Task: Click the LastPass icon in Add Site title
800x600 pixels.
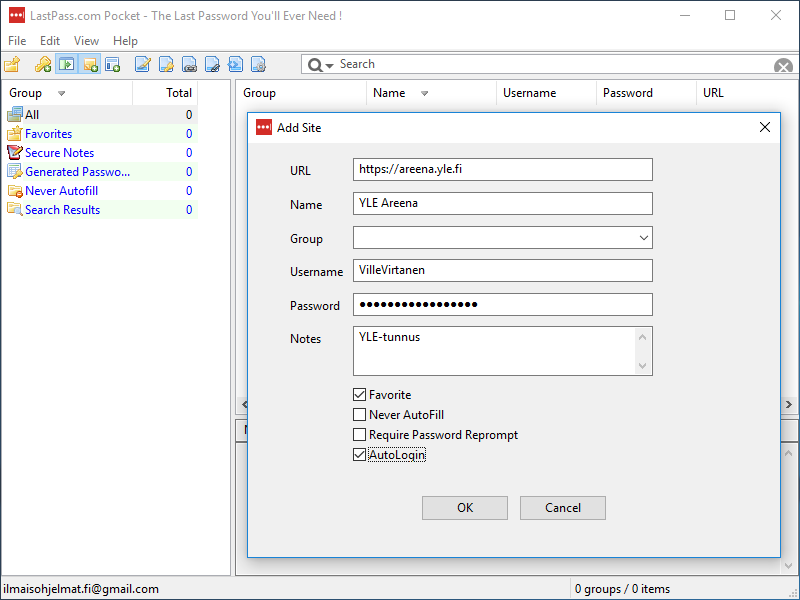Action: [x=264, y=127]
